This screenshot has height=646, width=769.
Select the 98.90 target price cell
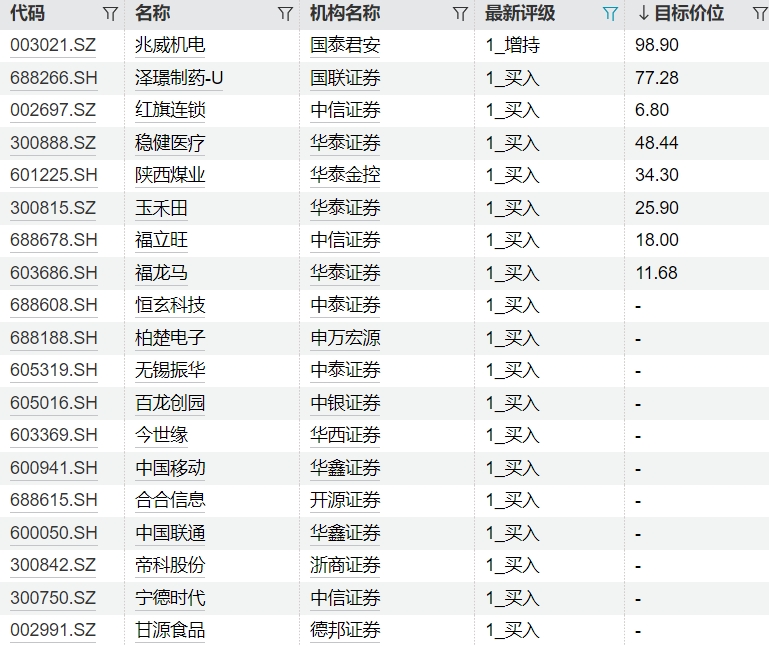656,46
